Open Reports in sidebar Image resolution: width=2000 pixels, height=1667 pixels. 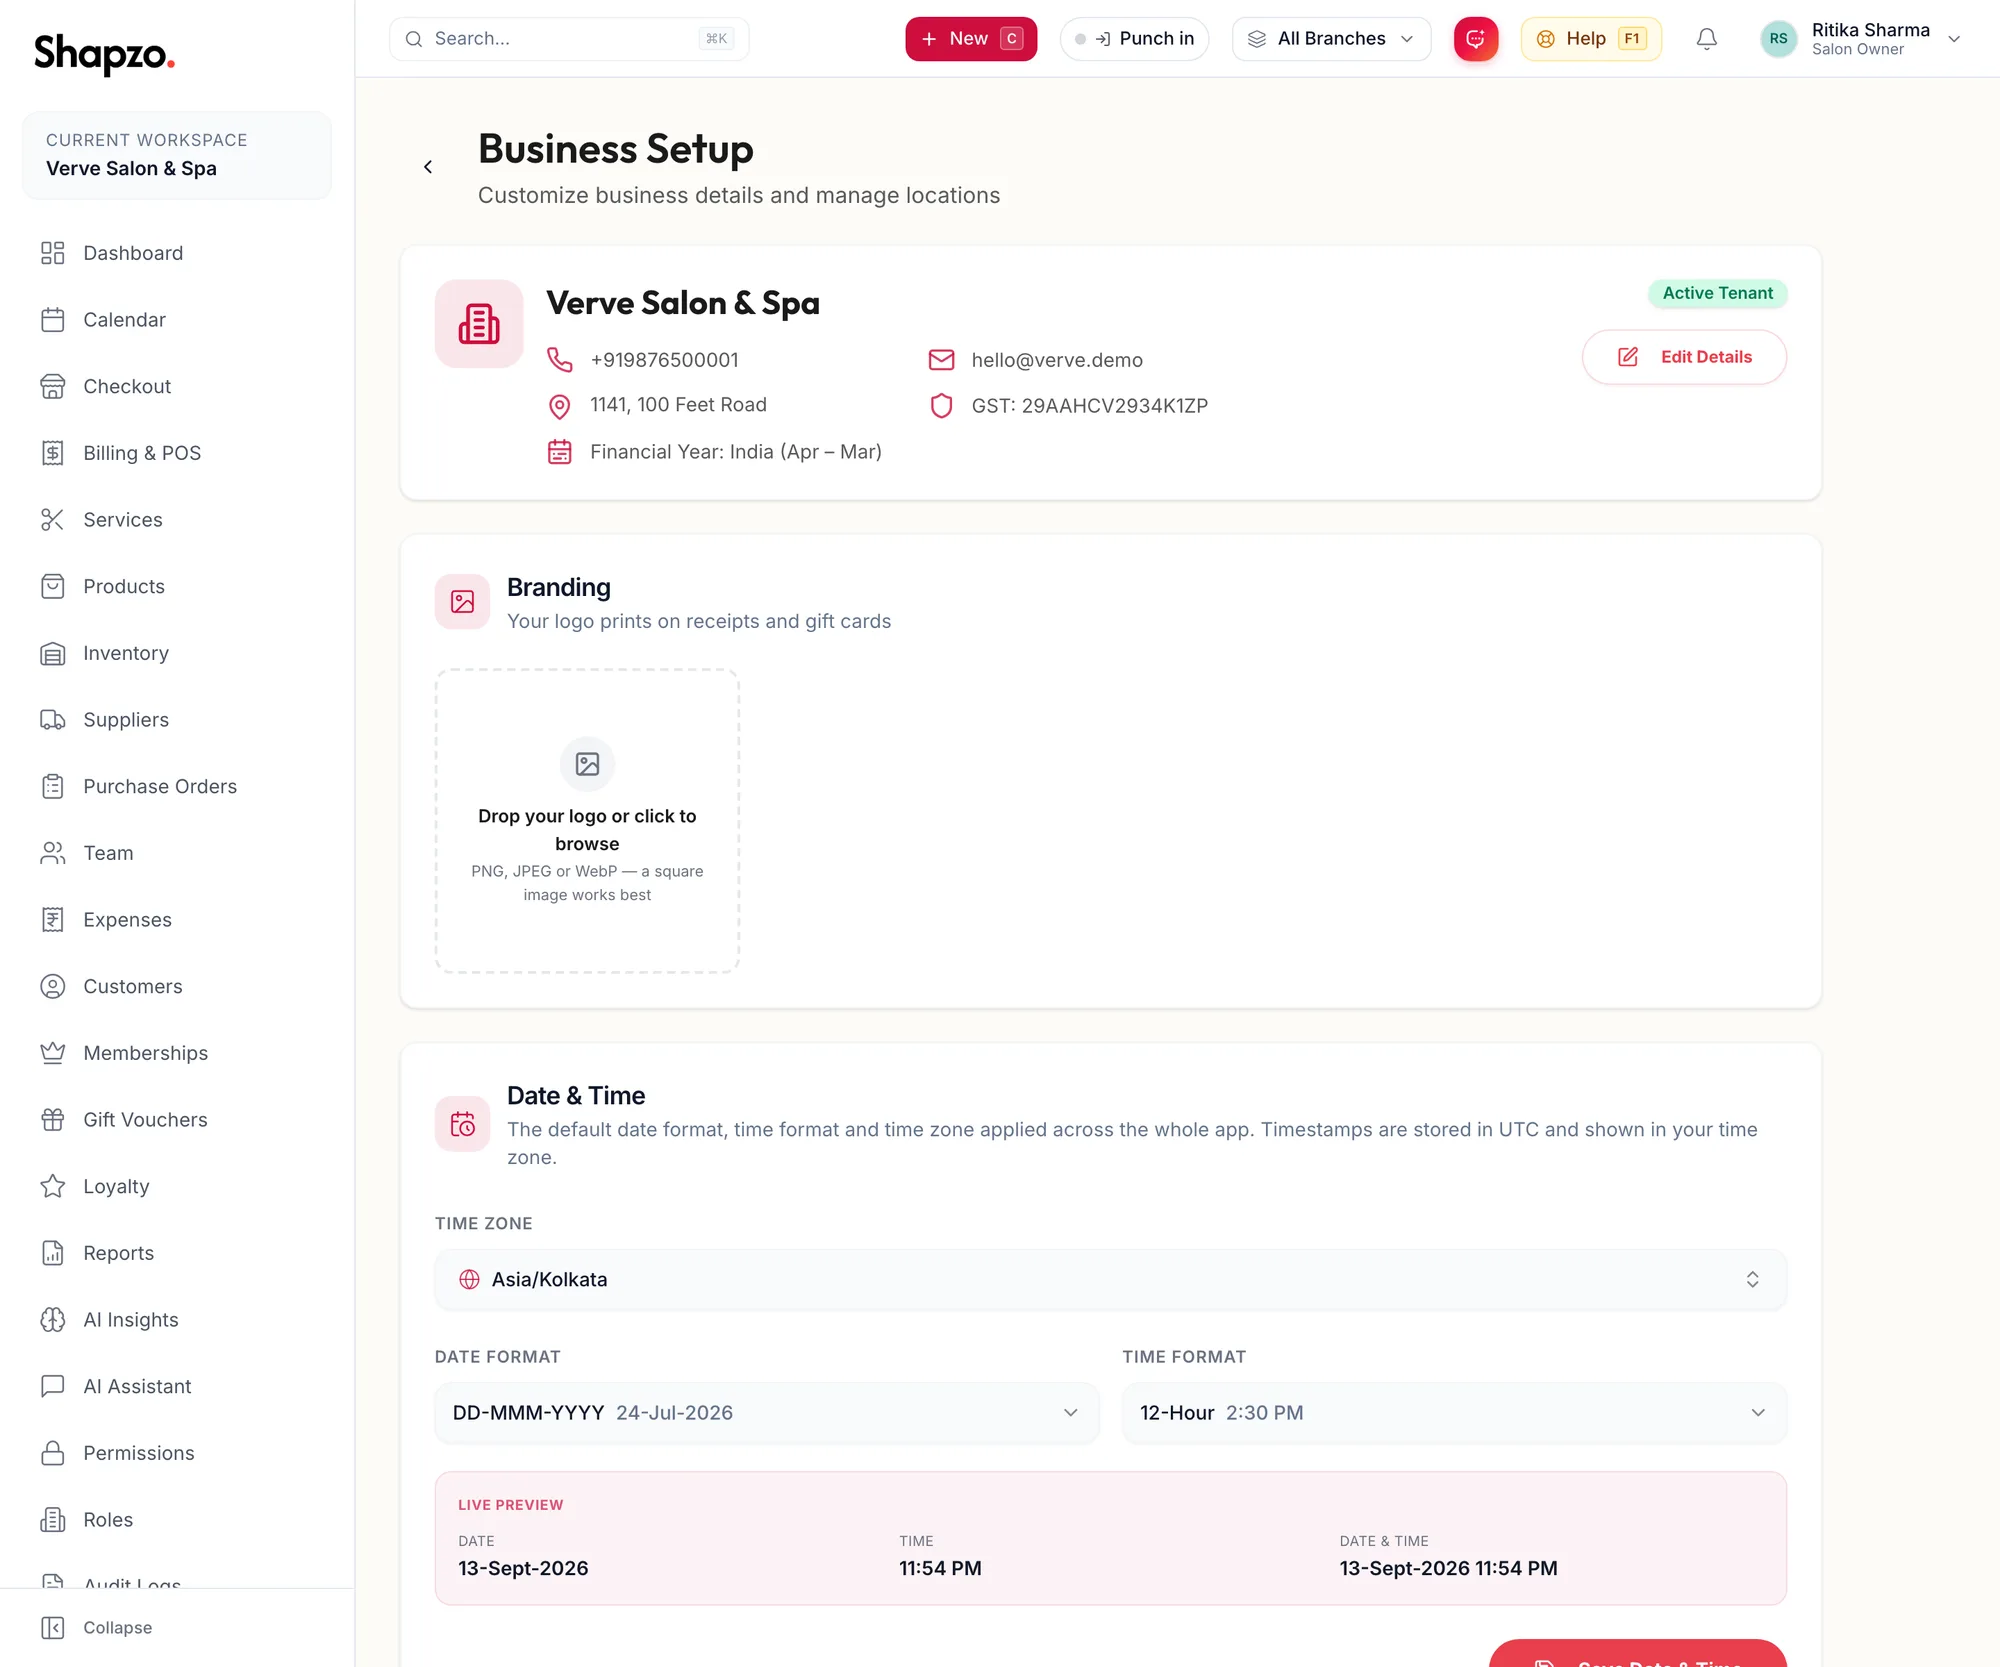[118, 1253]
